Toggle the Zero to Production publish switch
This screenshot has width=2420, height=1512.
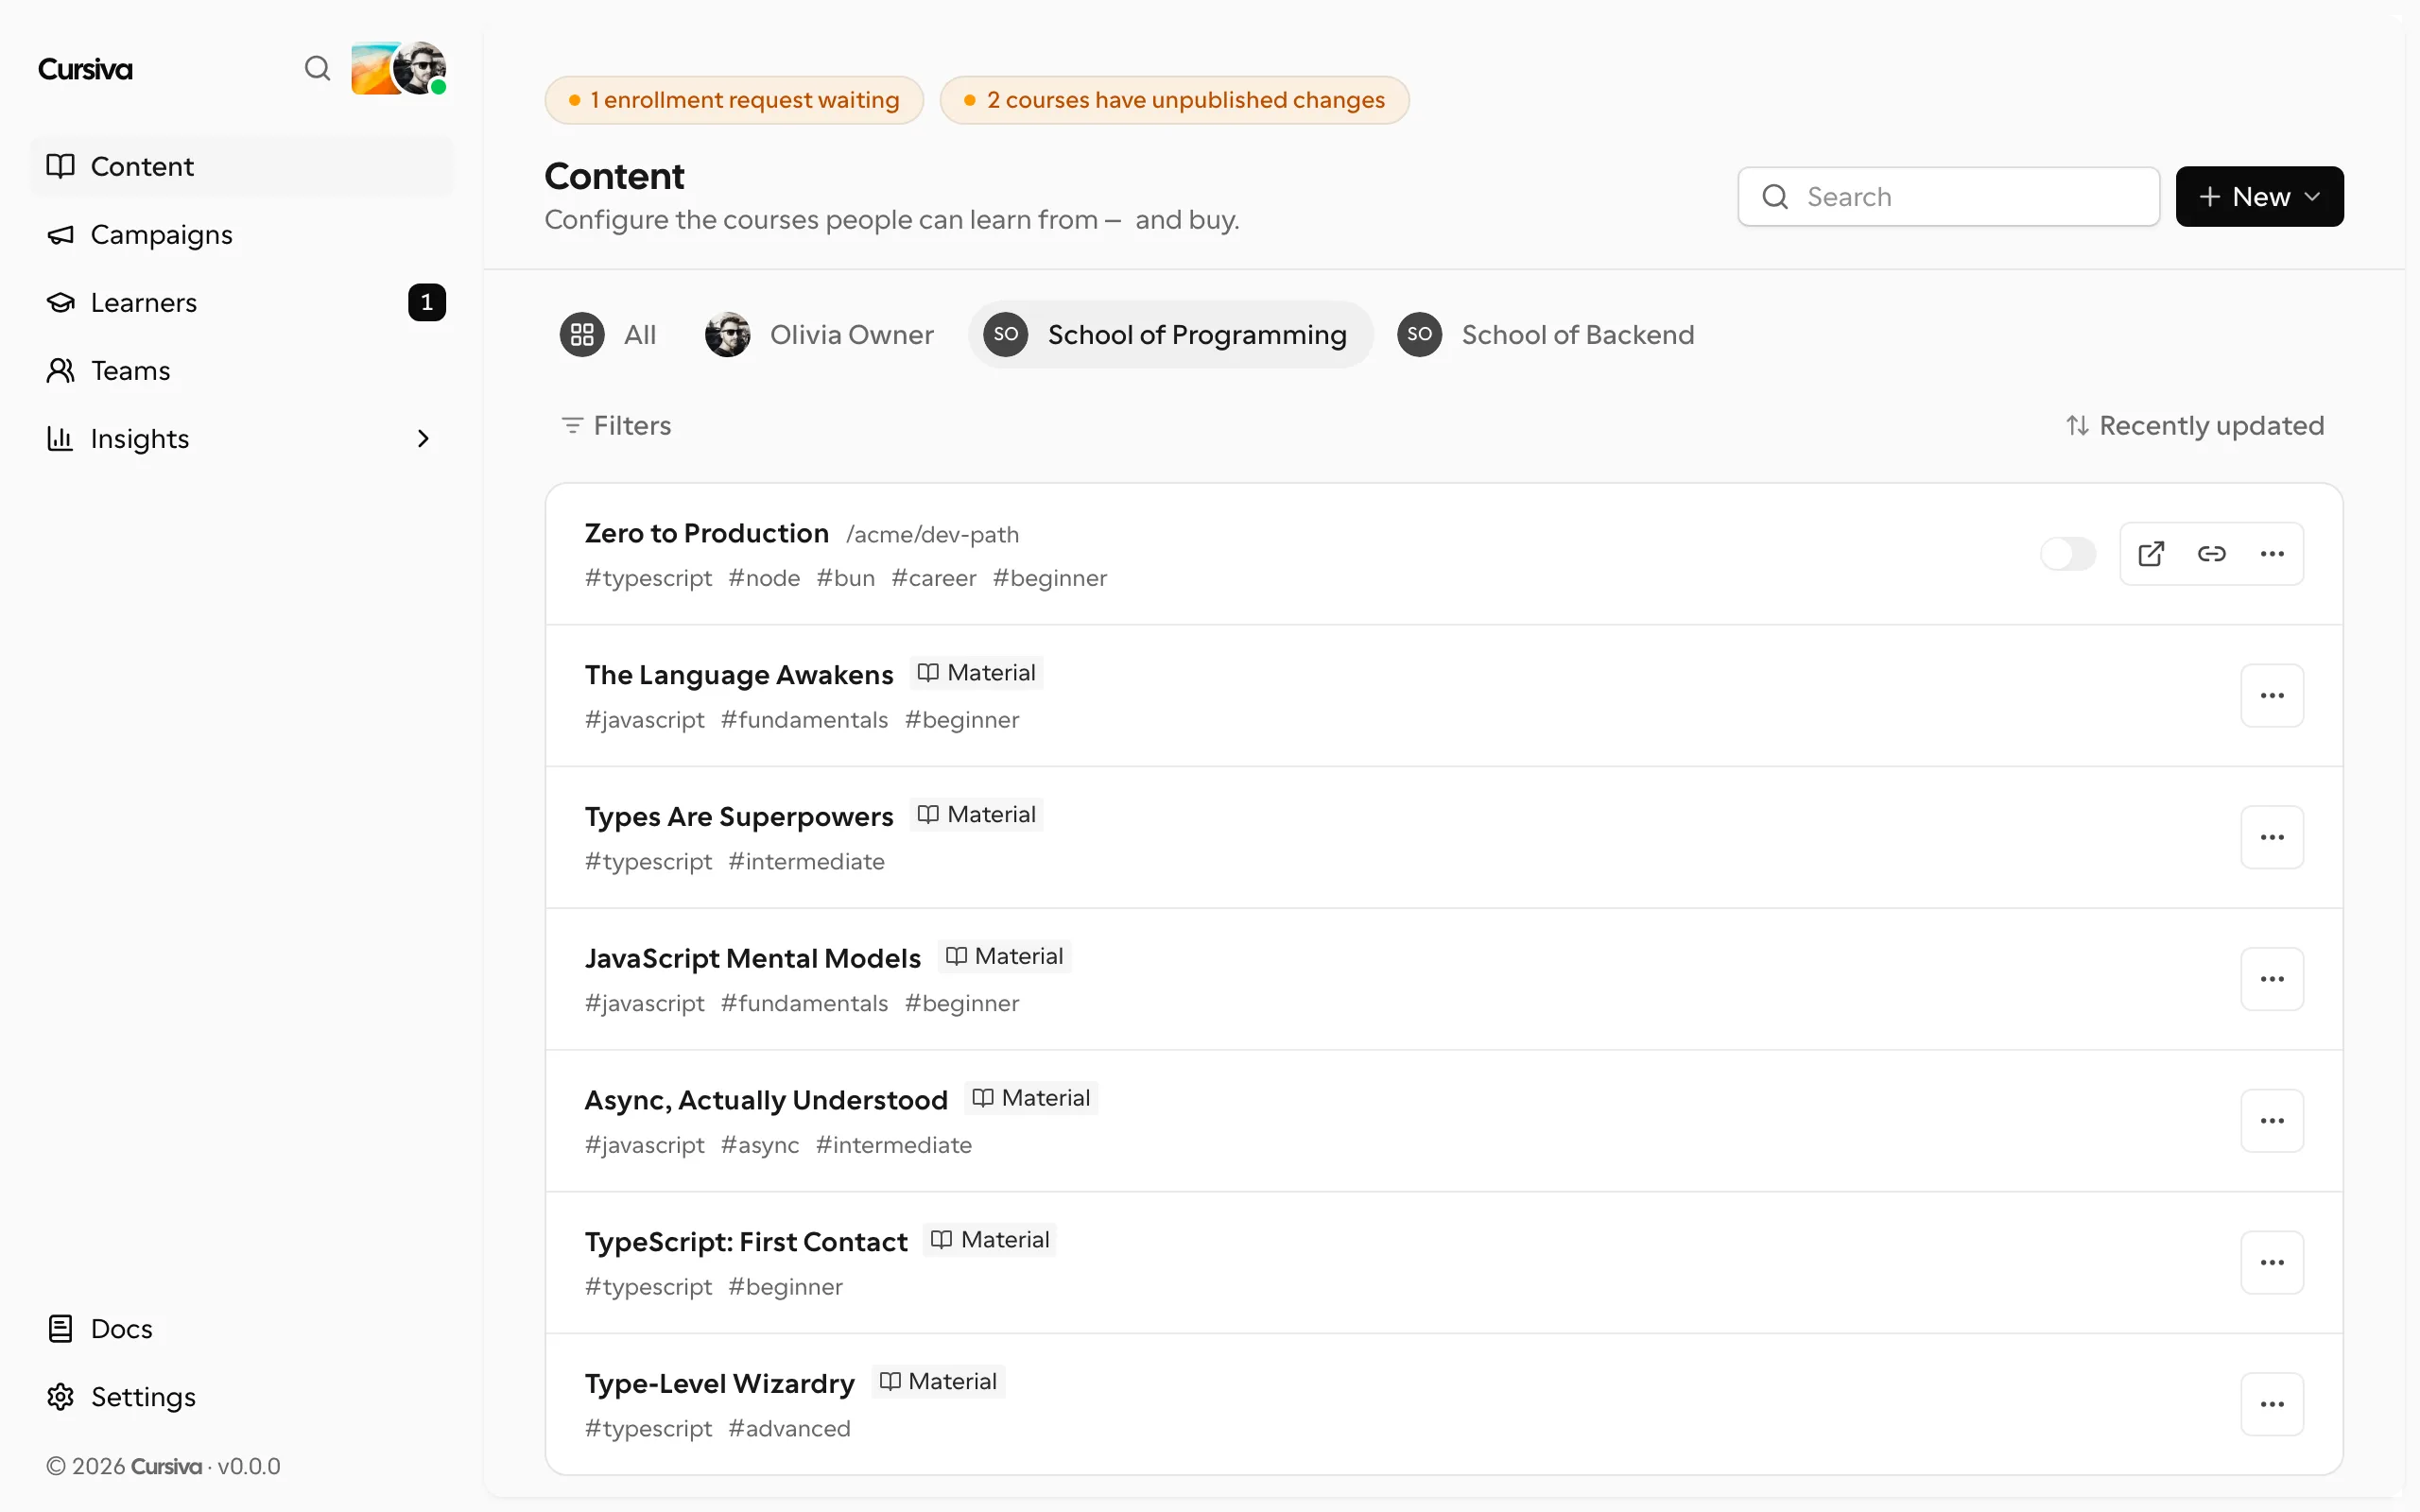(x=2068, y=554)
